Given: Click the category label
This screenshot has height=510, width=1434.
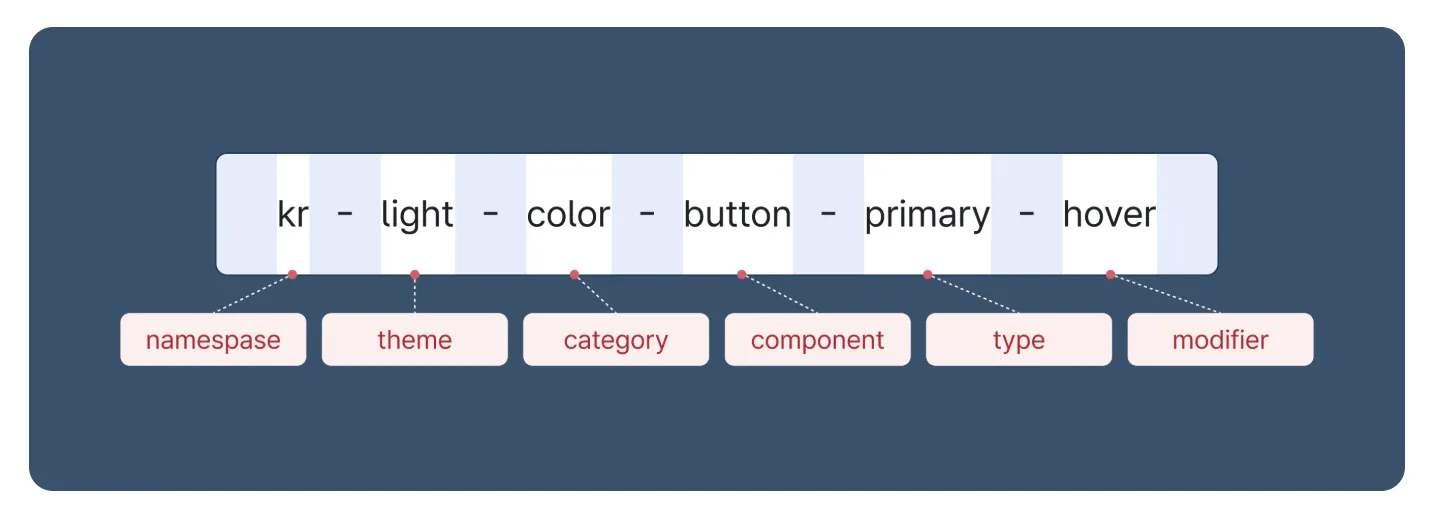Looking at the screenshot, I should point(615,340).
